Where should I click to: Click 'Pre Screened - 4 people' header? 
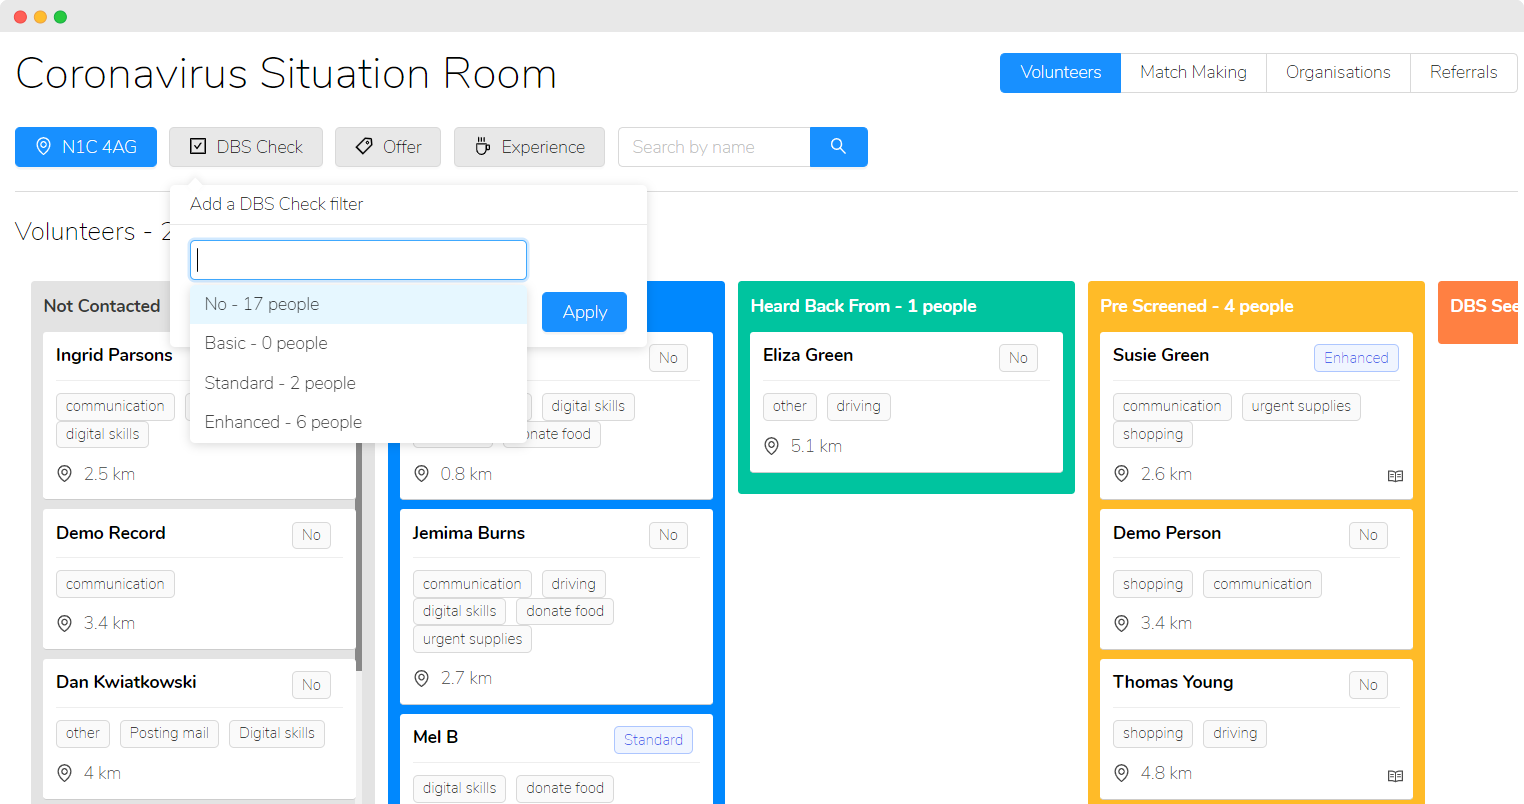(x=1197, y=306)
